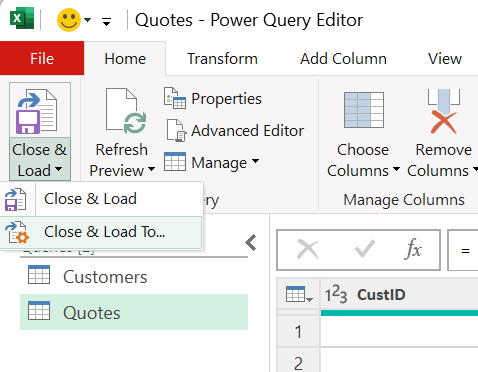Expand the Choose Columns dropdown arrow
Image resolution: width=478 pixels, height=372 pixels.
396,169
